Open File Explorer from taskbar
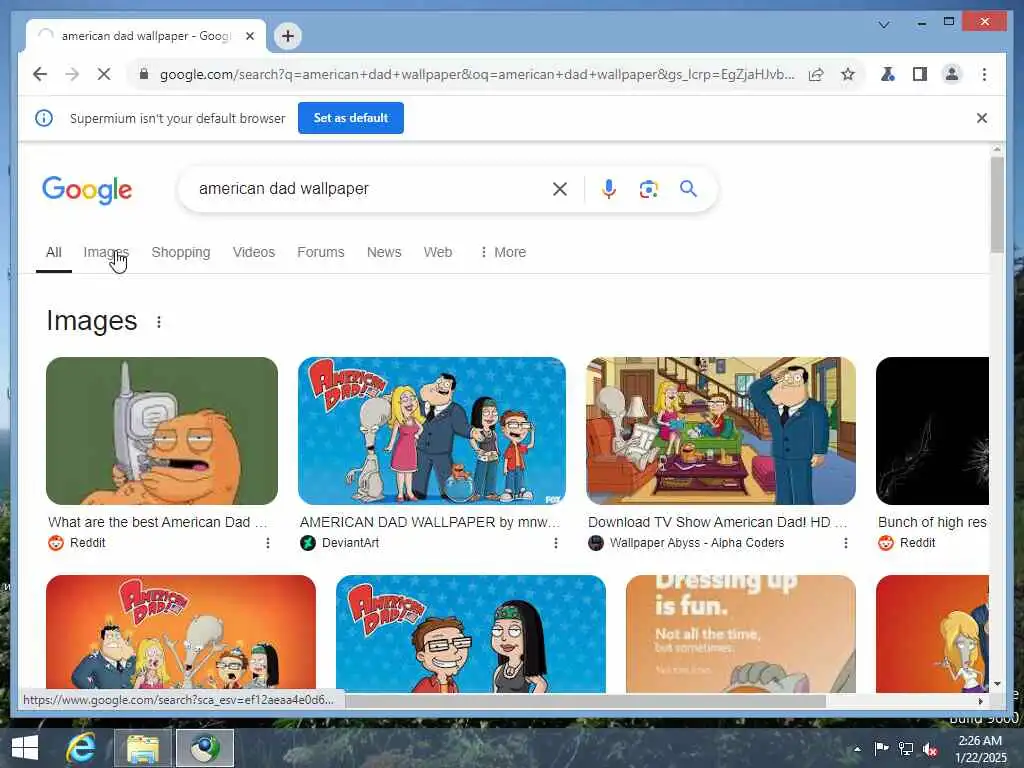 [143, 748]
